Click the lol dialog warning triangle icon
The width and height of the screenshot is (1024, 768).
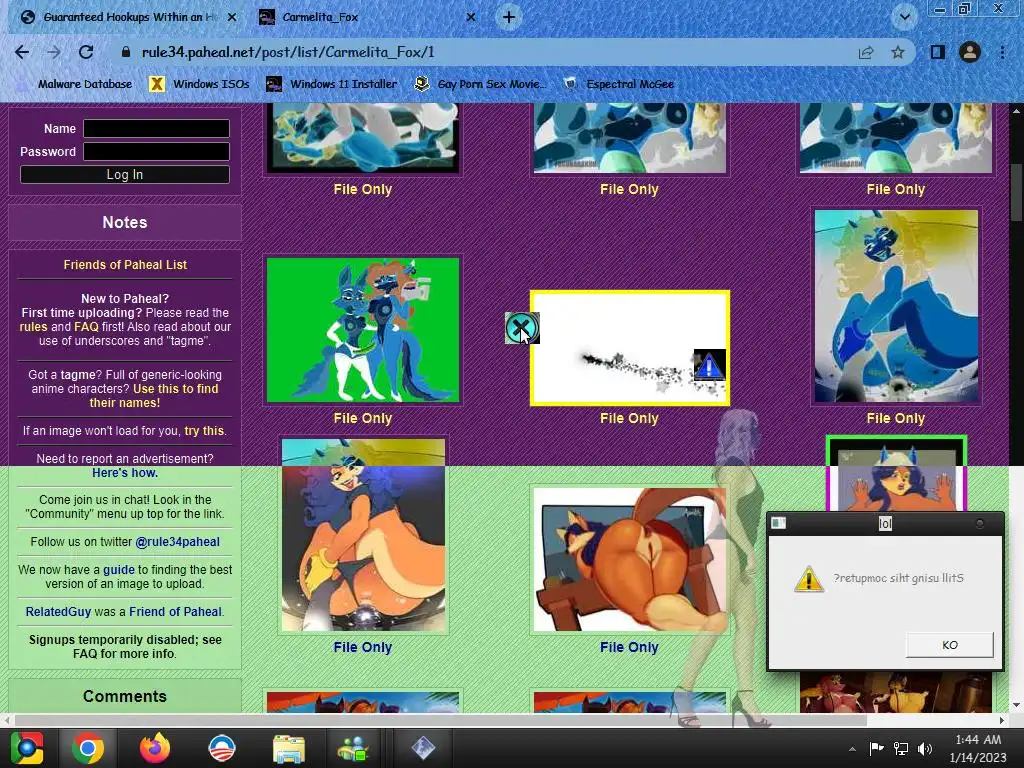click(x=808, y=579)
